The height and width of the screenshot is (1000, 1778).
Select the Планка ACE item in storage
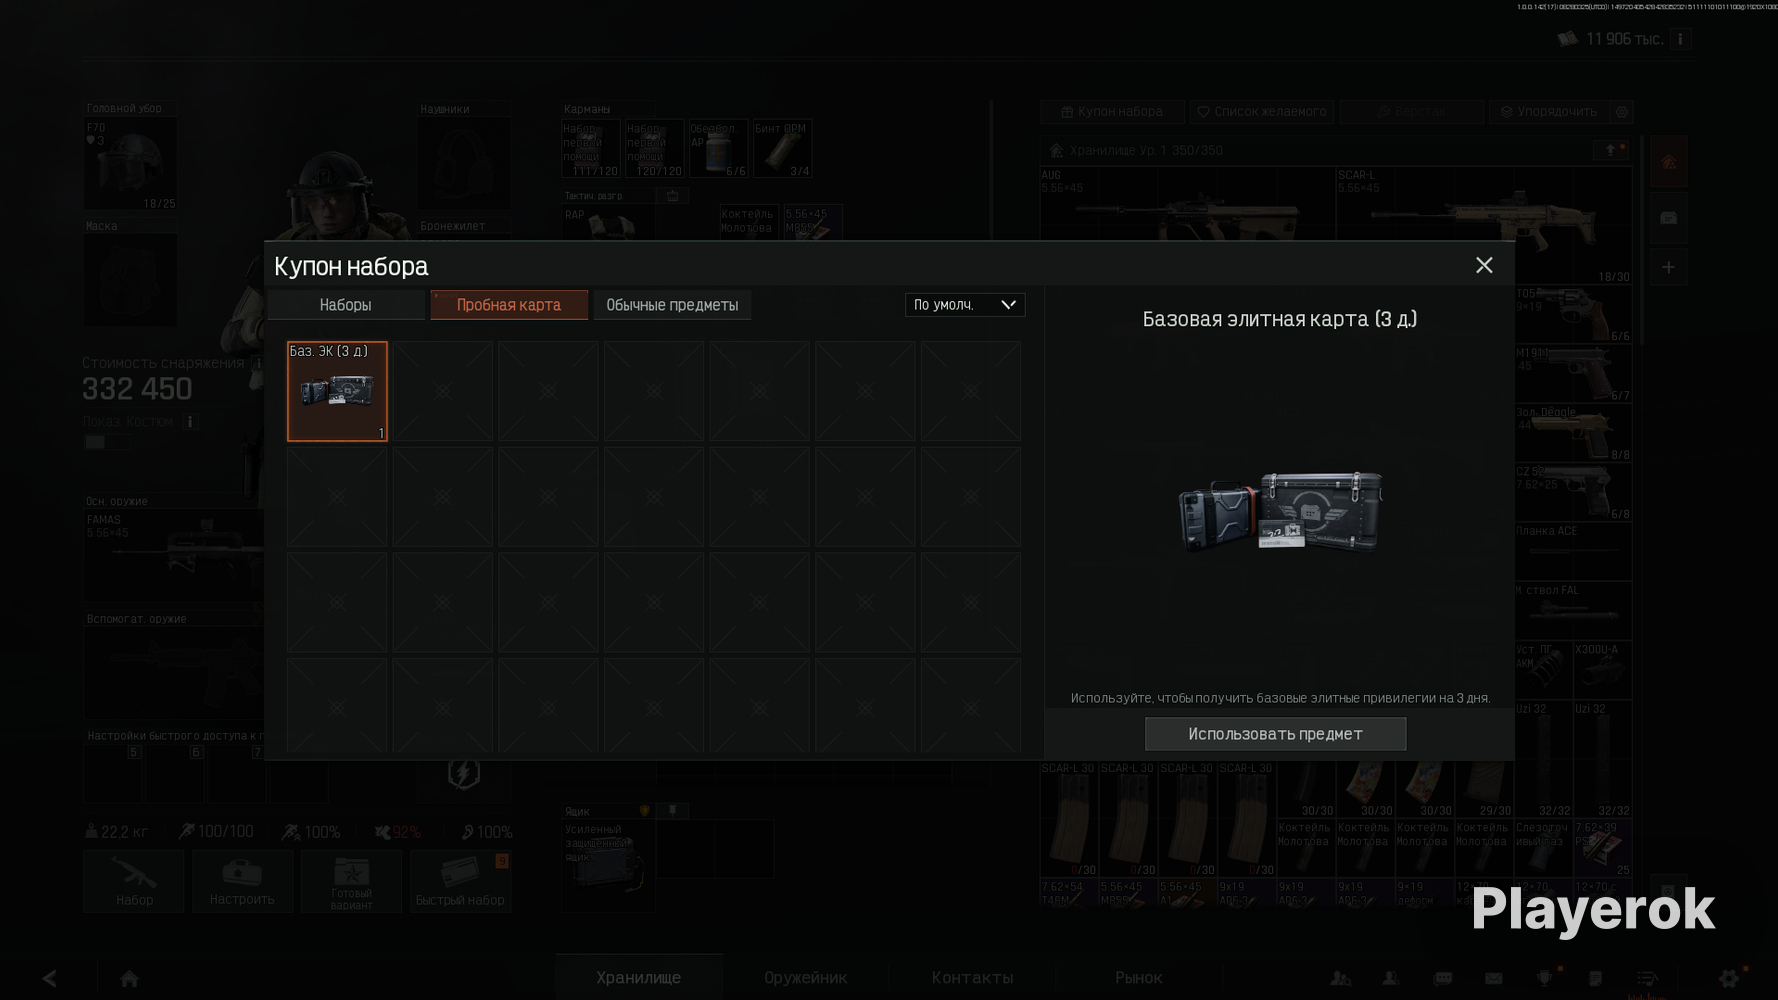point(1573,552)
